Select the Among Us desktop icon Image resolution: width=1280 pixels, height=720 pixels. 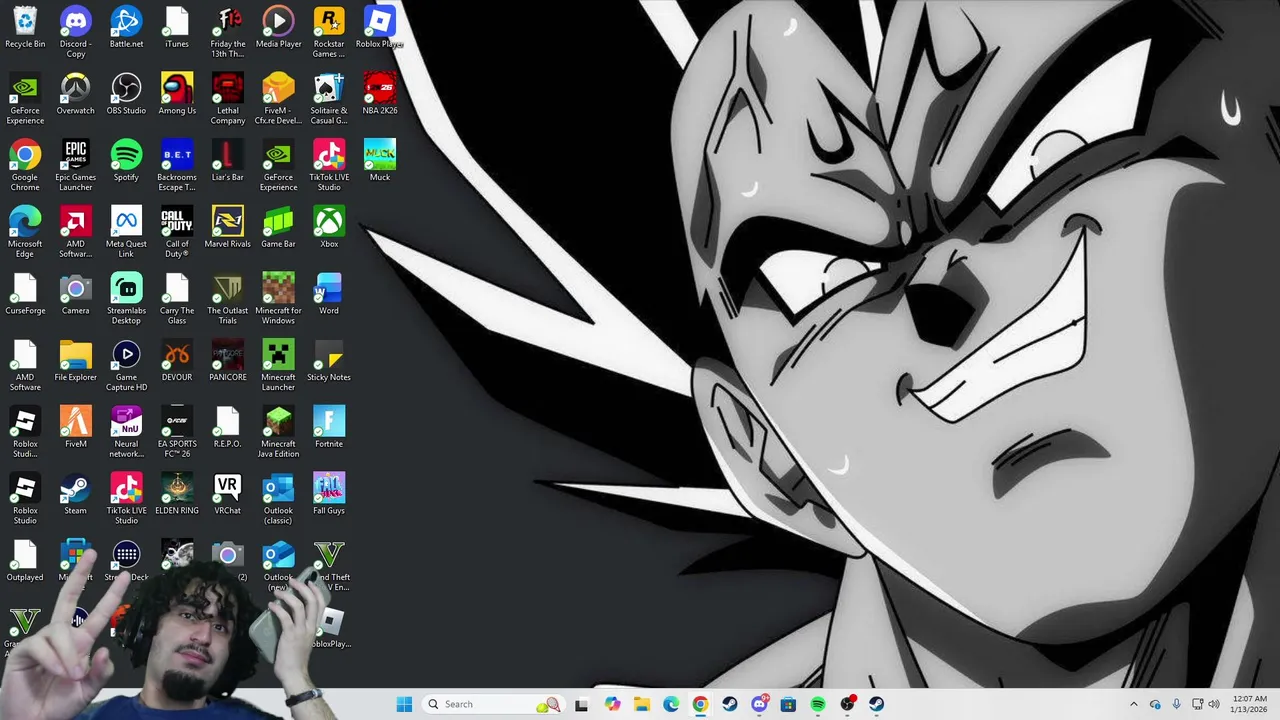coord(177,94)
